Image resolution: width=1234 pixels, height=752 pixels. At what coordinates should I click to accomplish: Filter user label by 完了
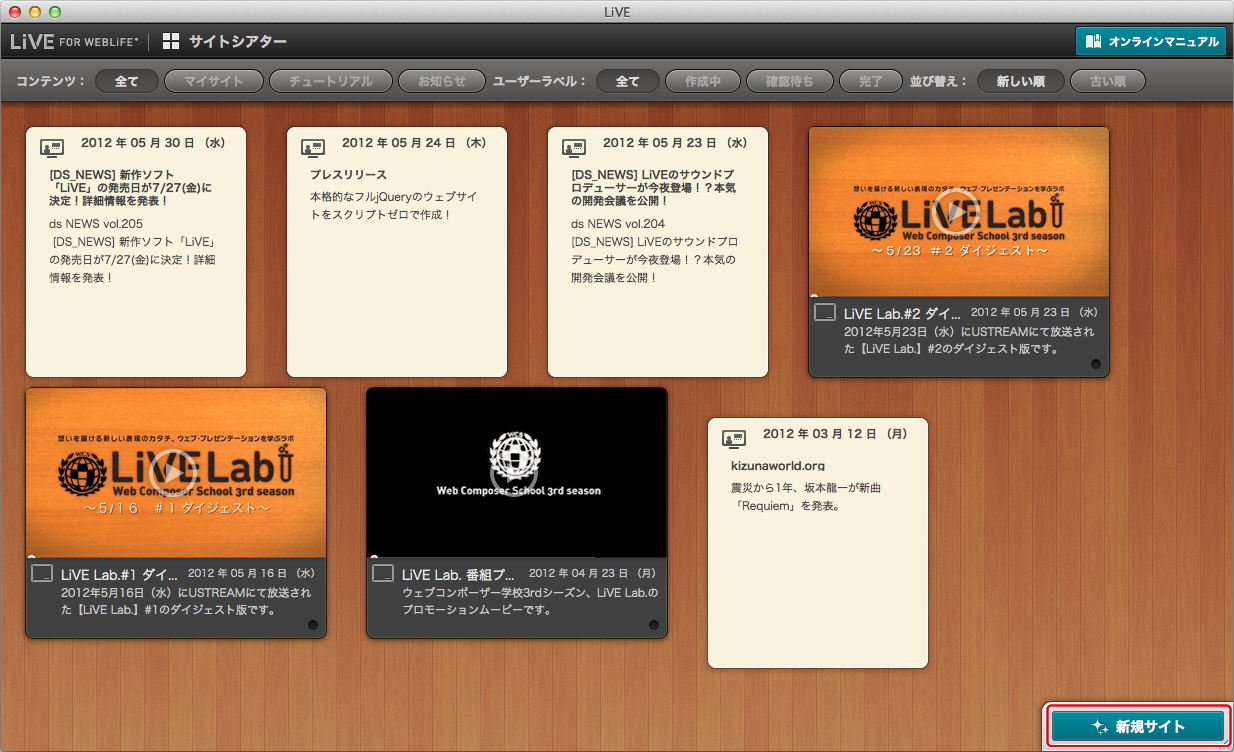[x=871, y=81]
